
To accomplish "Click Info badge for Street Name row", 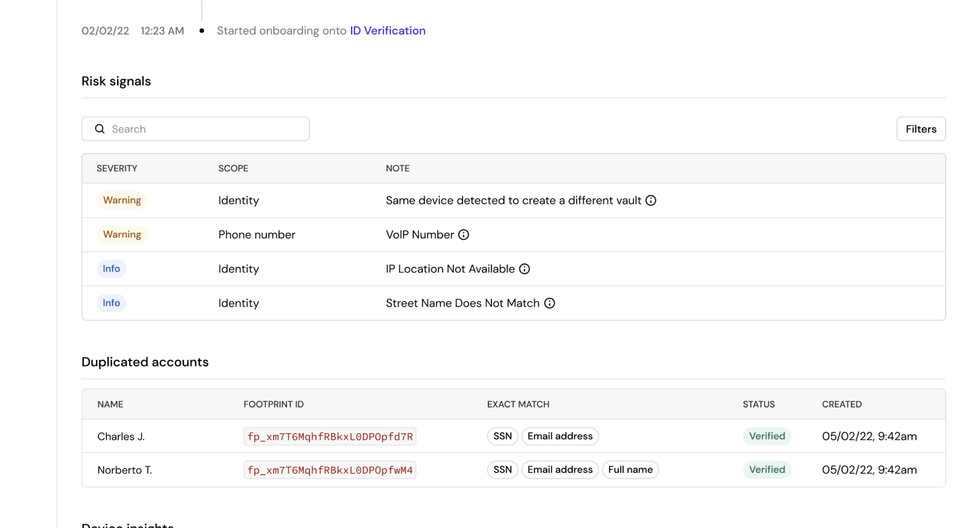I will click(x=111, y=303).
